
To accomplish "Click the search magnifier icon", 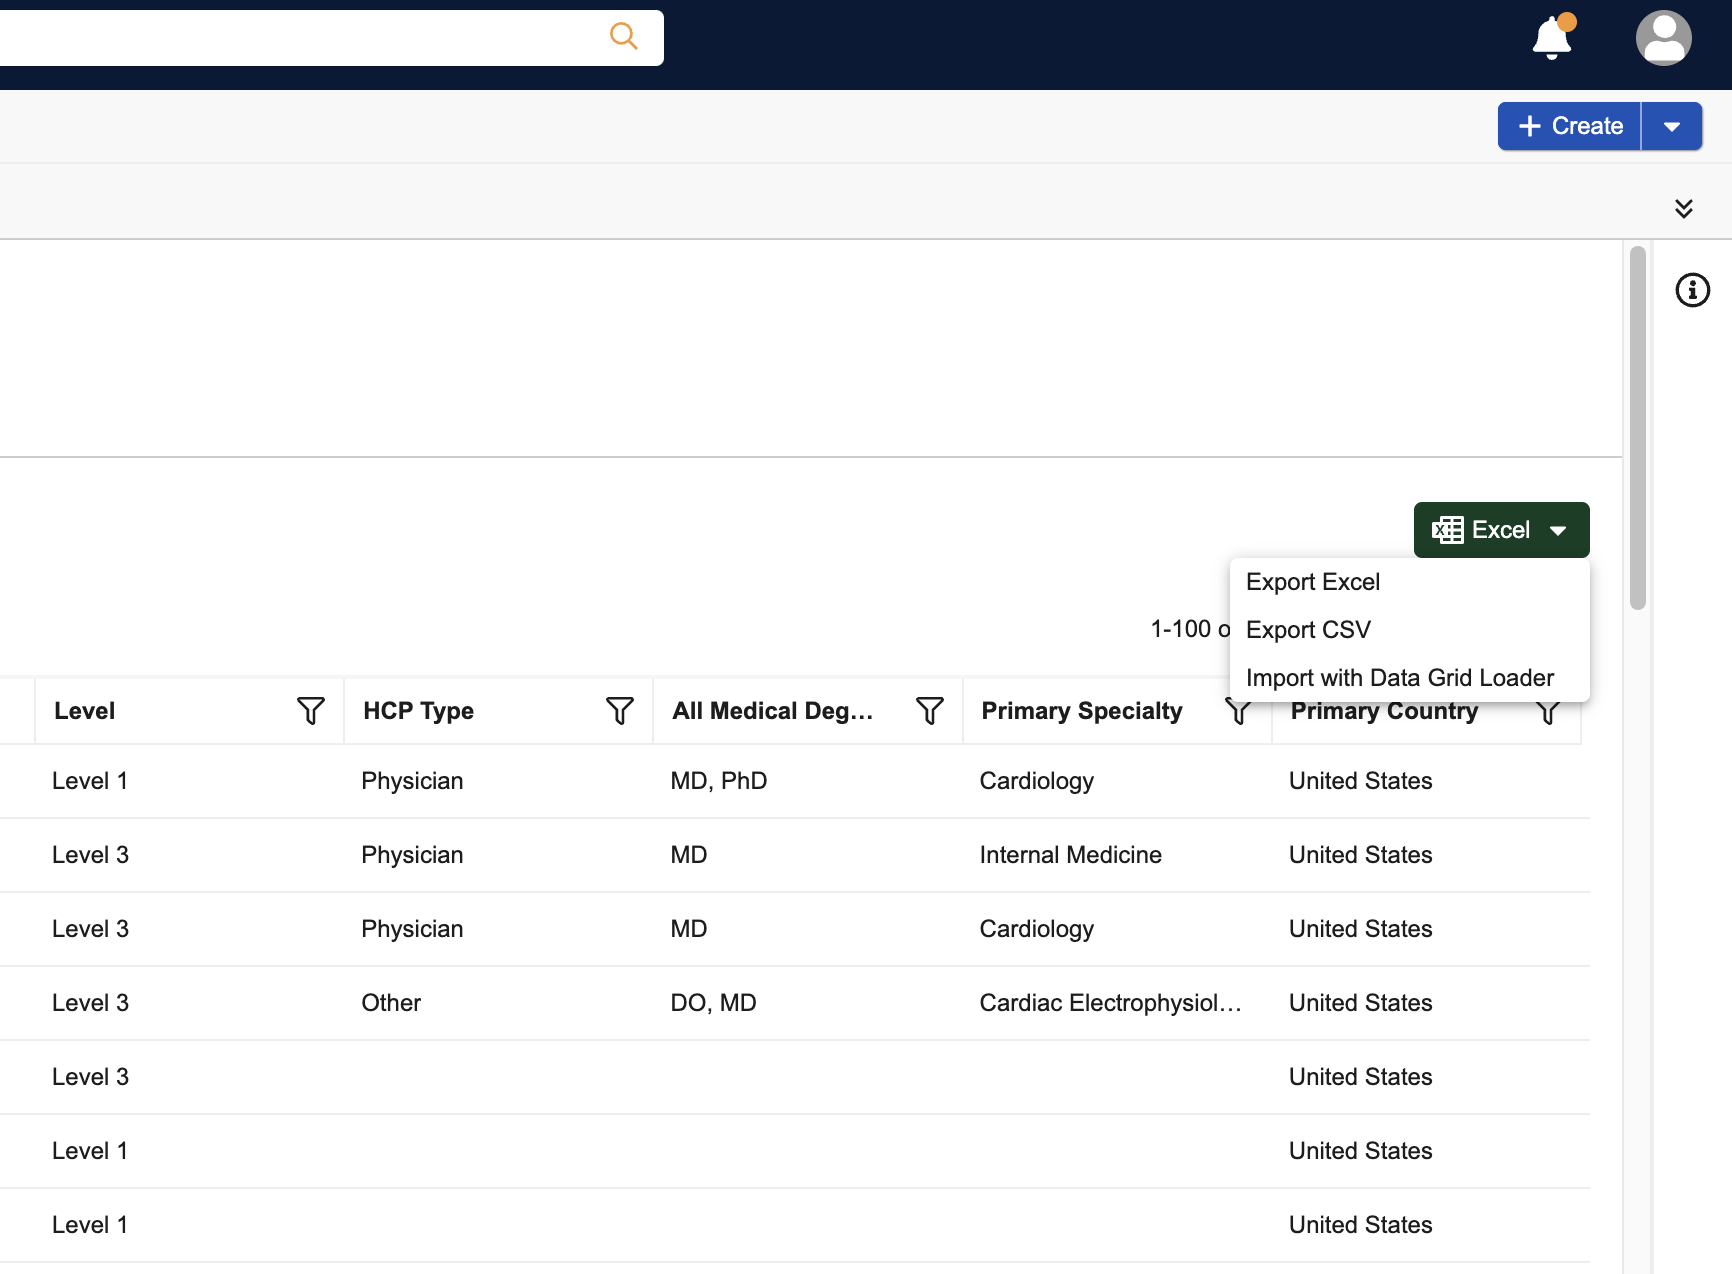I will pos(623,37).
